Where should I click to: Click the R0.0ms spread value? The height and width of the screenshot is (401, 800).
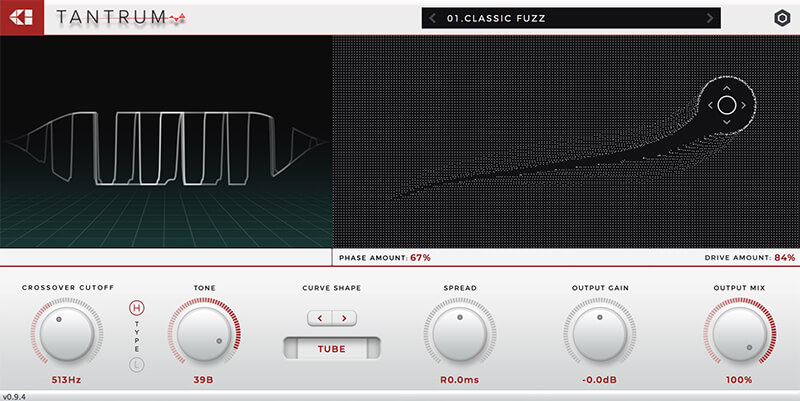(x=460, y=380)
